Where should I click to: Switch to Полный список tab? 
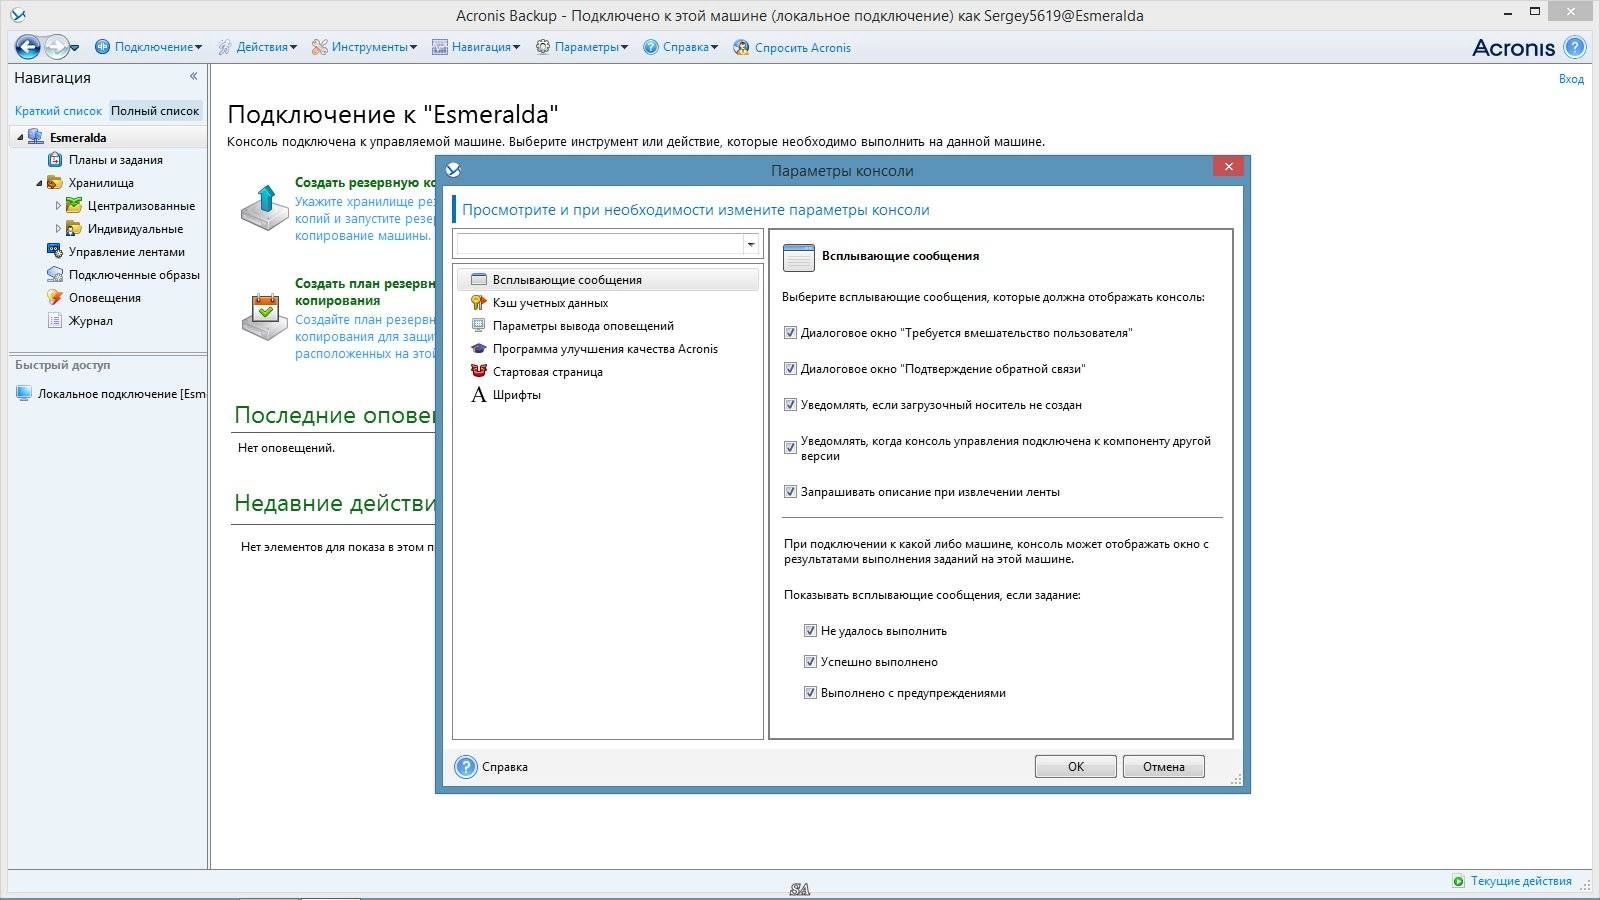click(155, 111)
